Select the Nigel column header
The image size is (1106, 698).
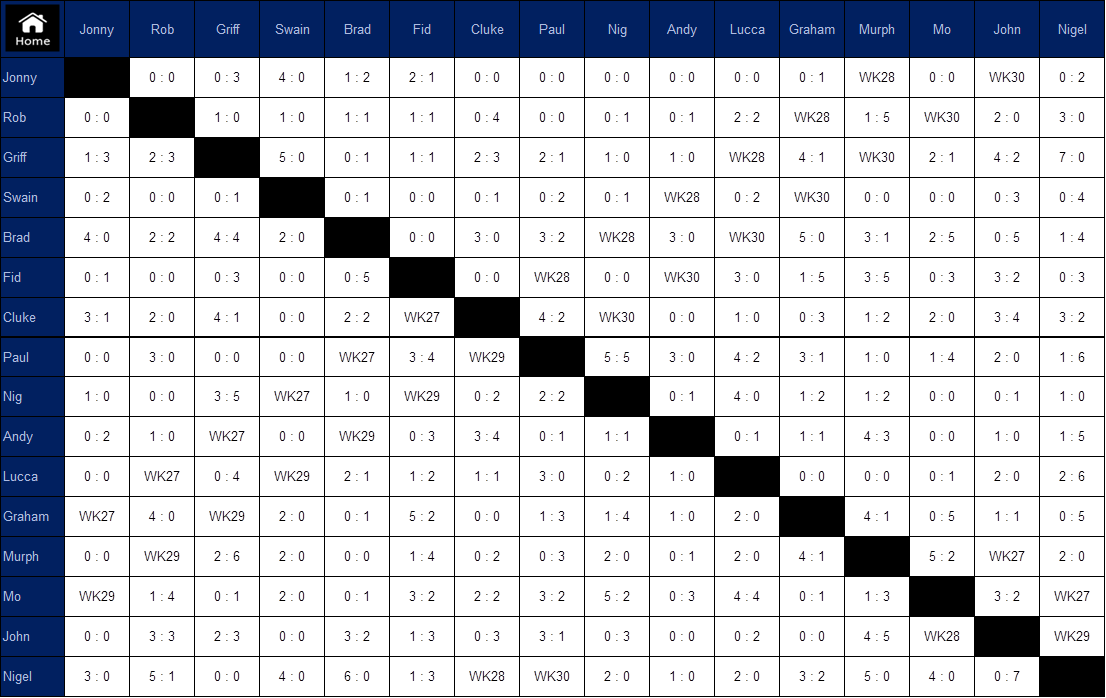(1072, 29)
